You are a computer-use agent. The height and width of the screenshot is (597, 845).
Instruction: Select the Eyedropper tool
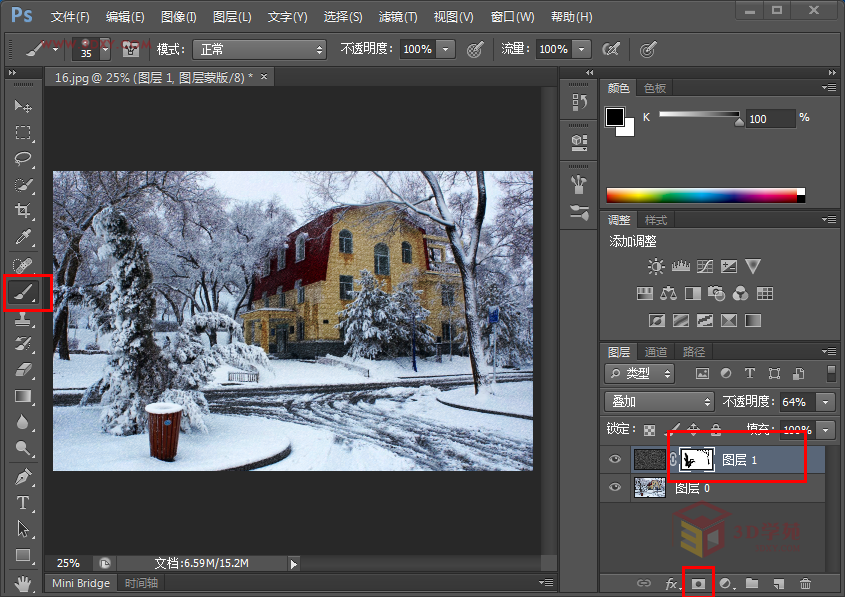(x=23, y=237)
